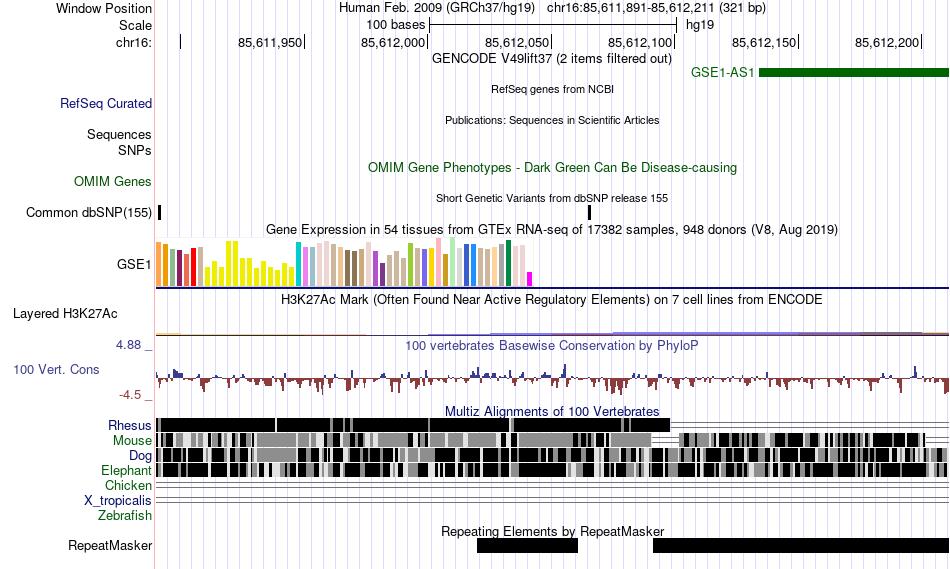The height and width of the screenshot is (569, 950).
Task: Click the RepeatMasker track label
Action: click(110, 545)
